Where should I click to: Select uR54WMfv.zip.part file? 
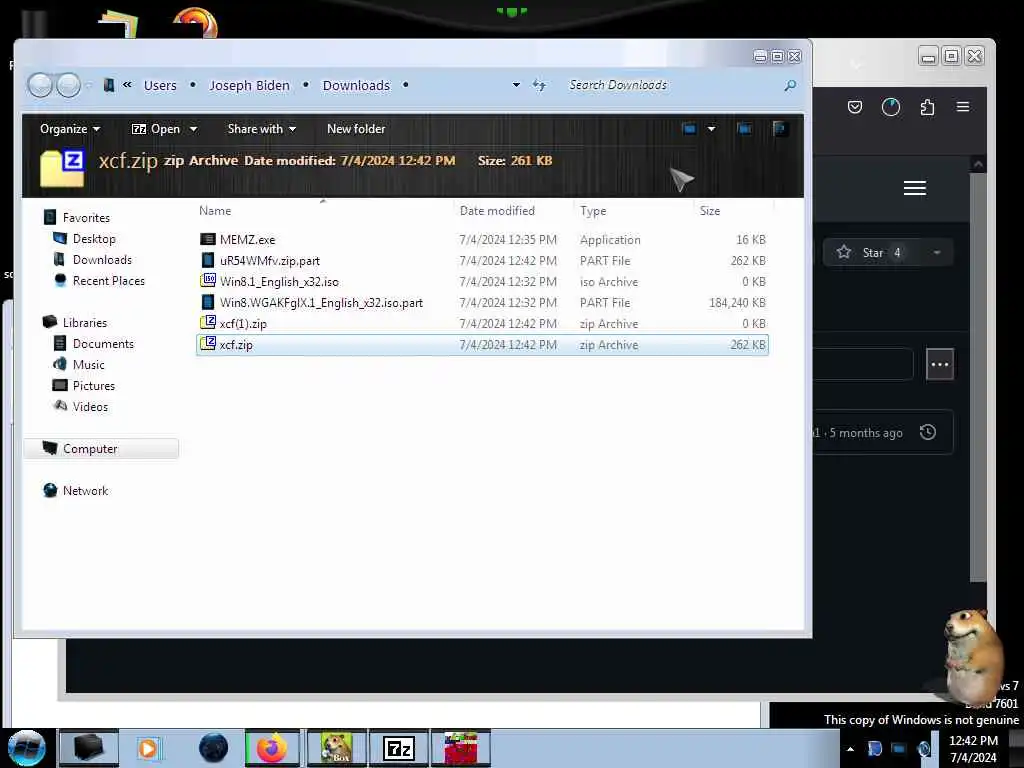pos(482,261)
